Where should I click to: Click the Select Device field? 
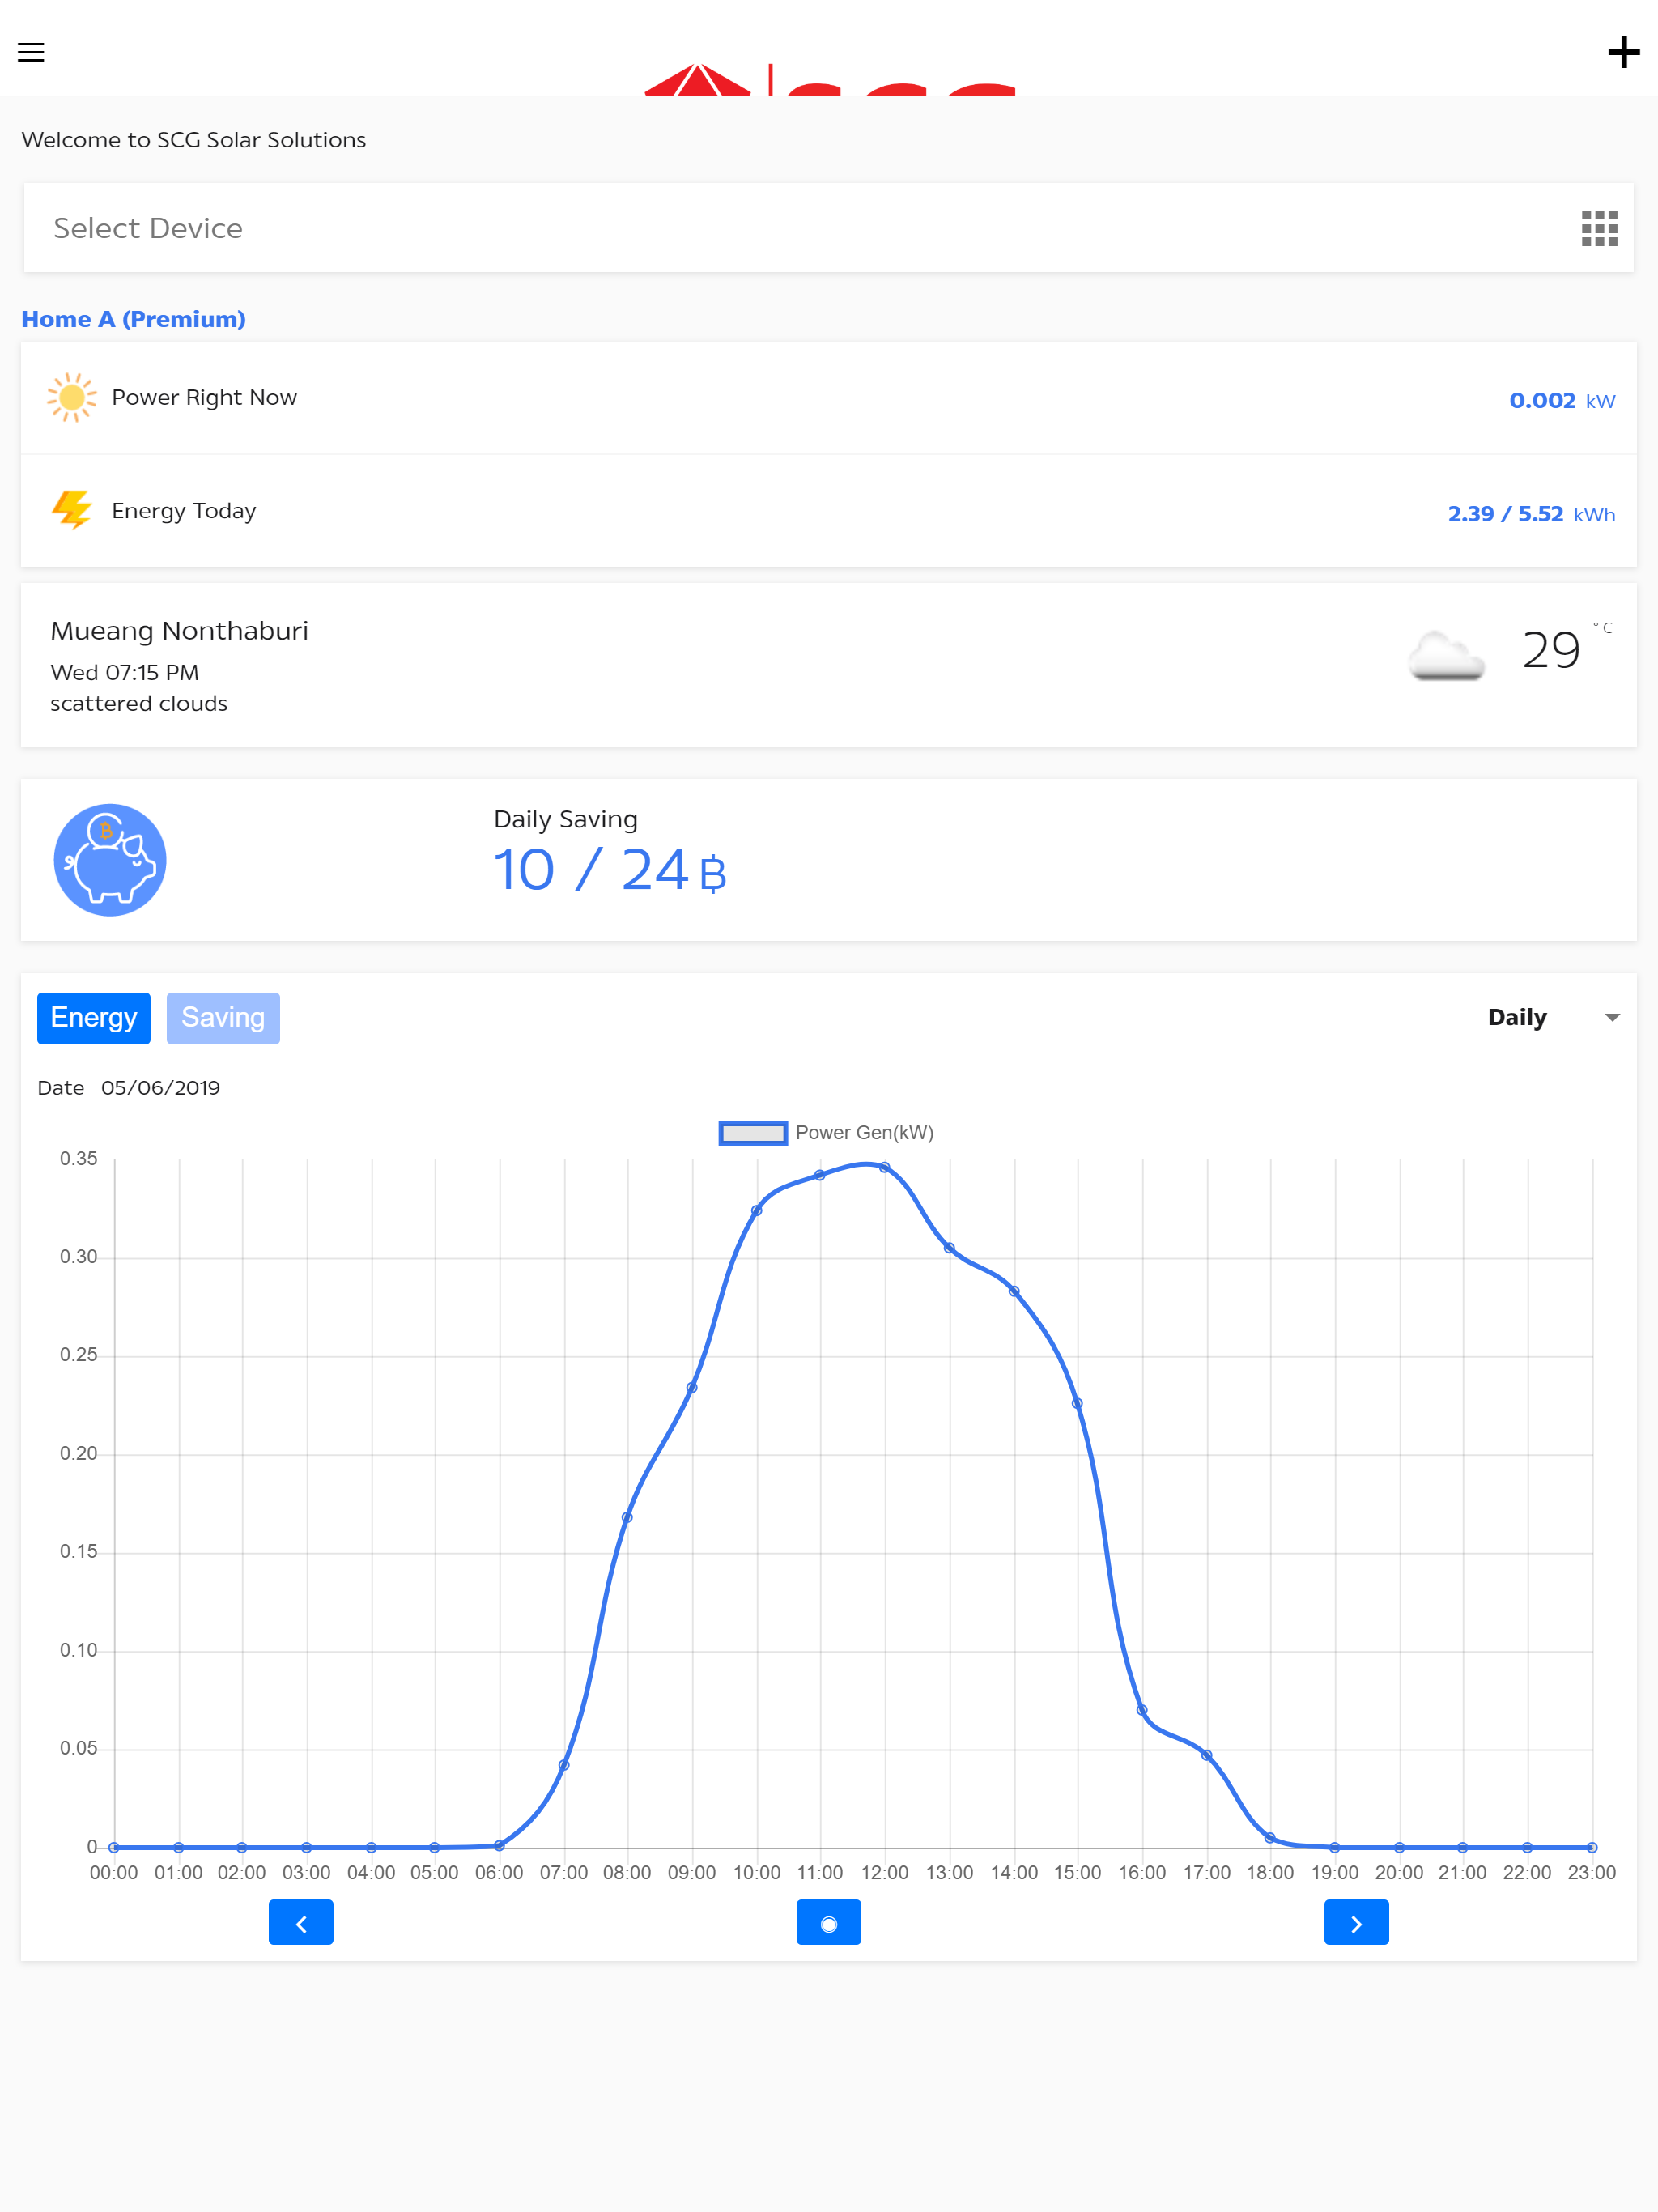pyautogui.click(x=828, y=228)
